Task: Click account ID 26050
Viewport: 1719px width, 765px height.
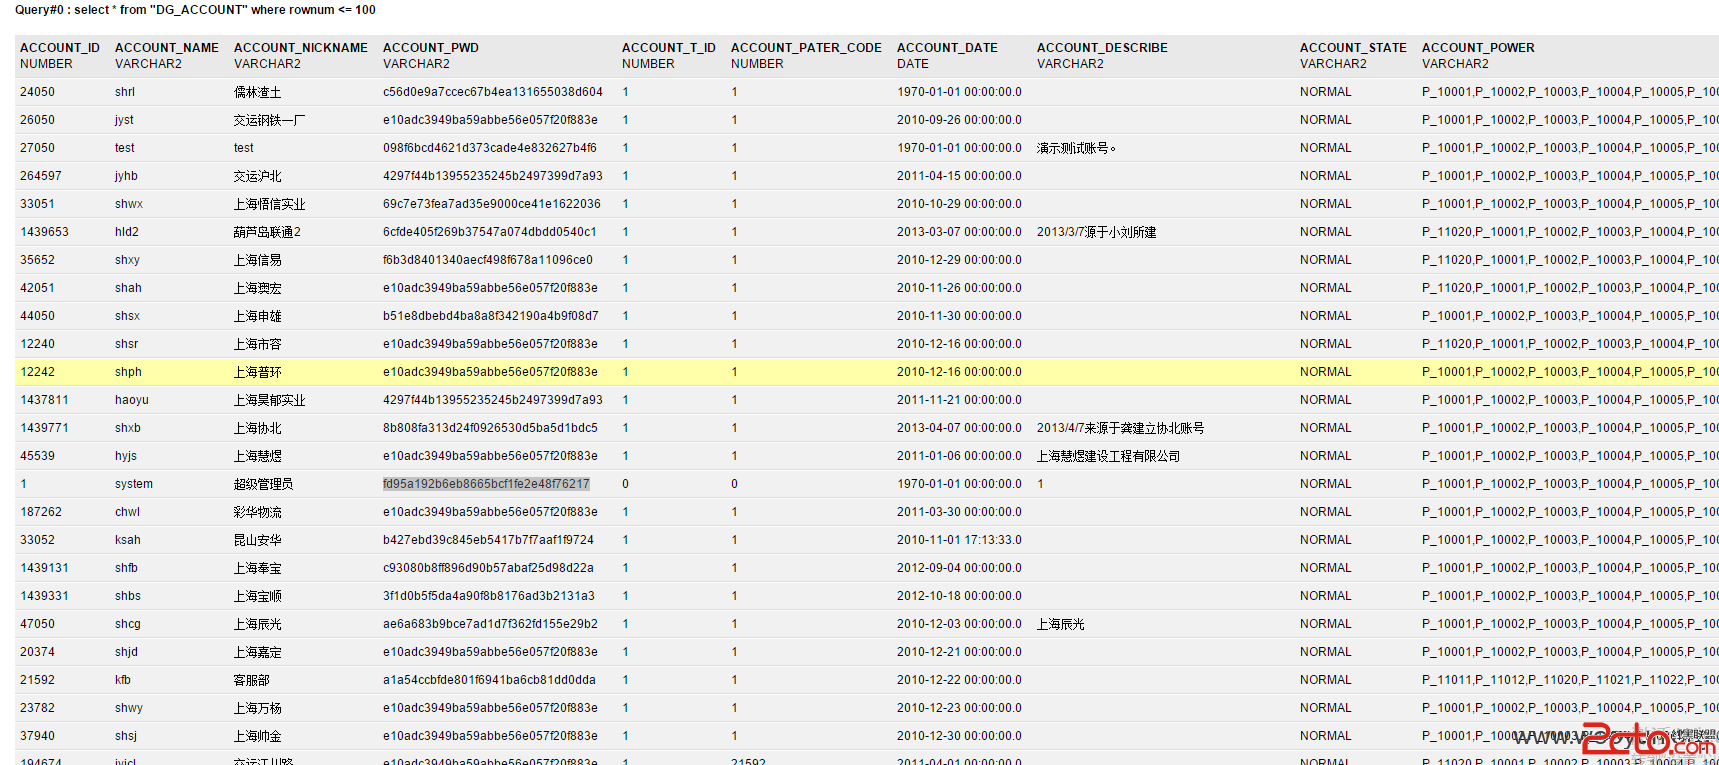Action: tap(38, 120)
